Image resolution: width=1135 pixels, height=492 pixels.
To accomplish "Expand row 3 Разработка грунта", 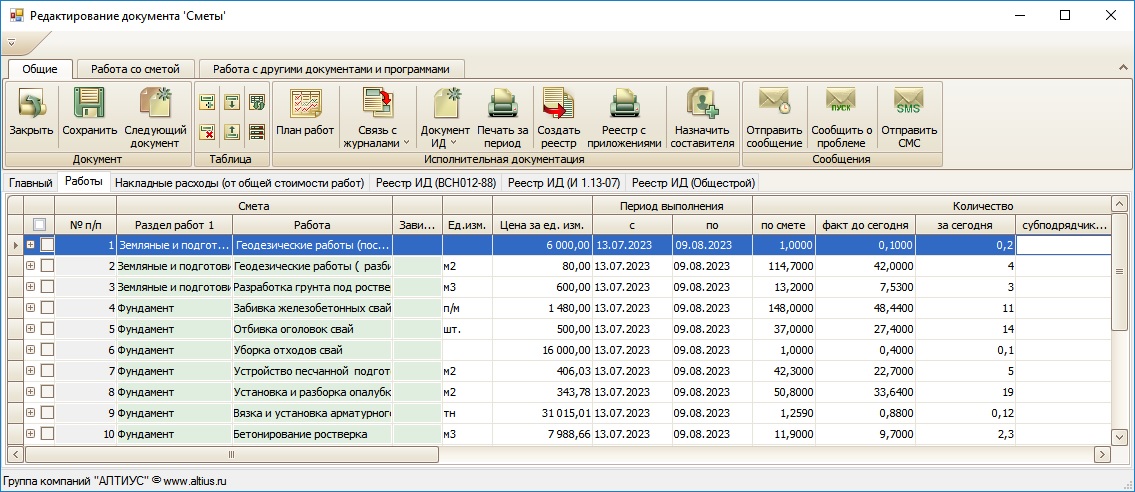I will (x=31, y=287).
